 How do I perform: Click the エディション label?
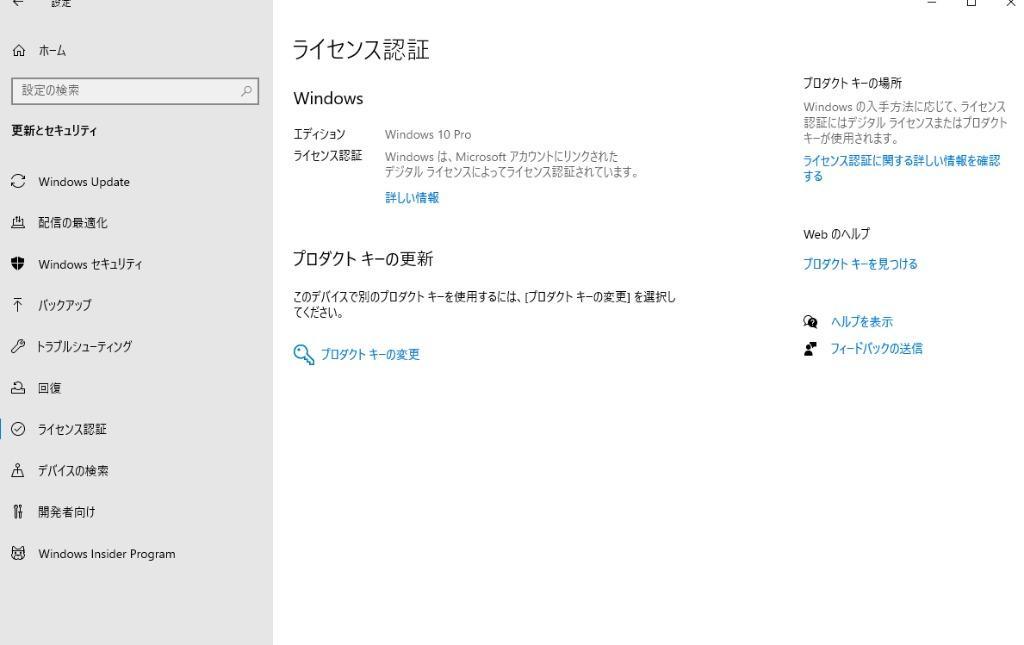point(319,134)
